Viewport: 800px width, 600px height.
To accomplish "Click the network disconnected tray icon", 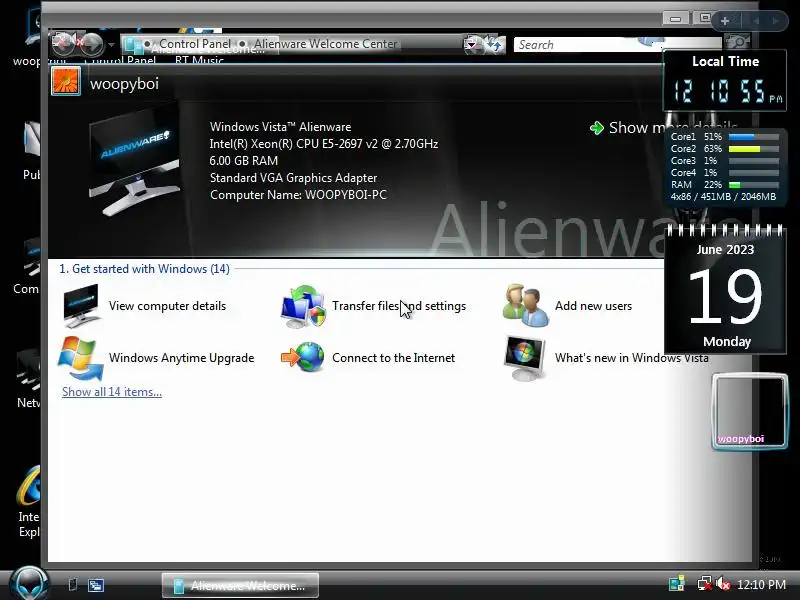I will coord(705,584).
